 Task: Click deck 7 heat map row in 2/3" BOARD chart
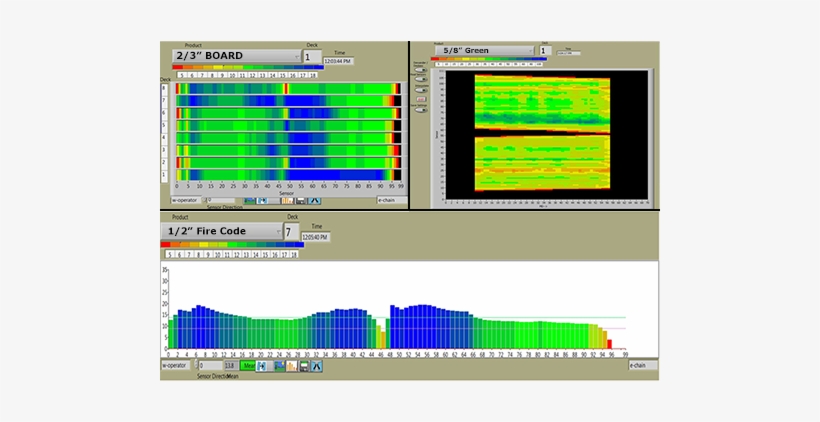tap(289, 101)
